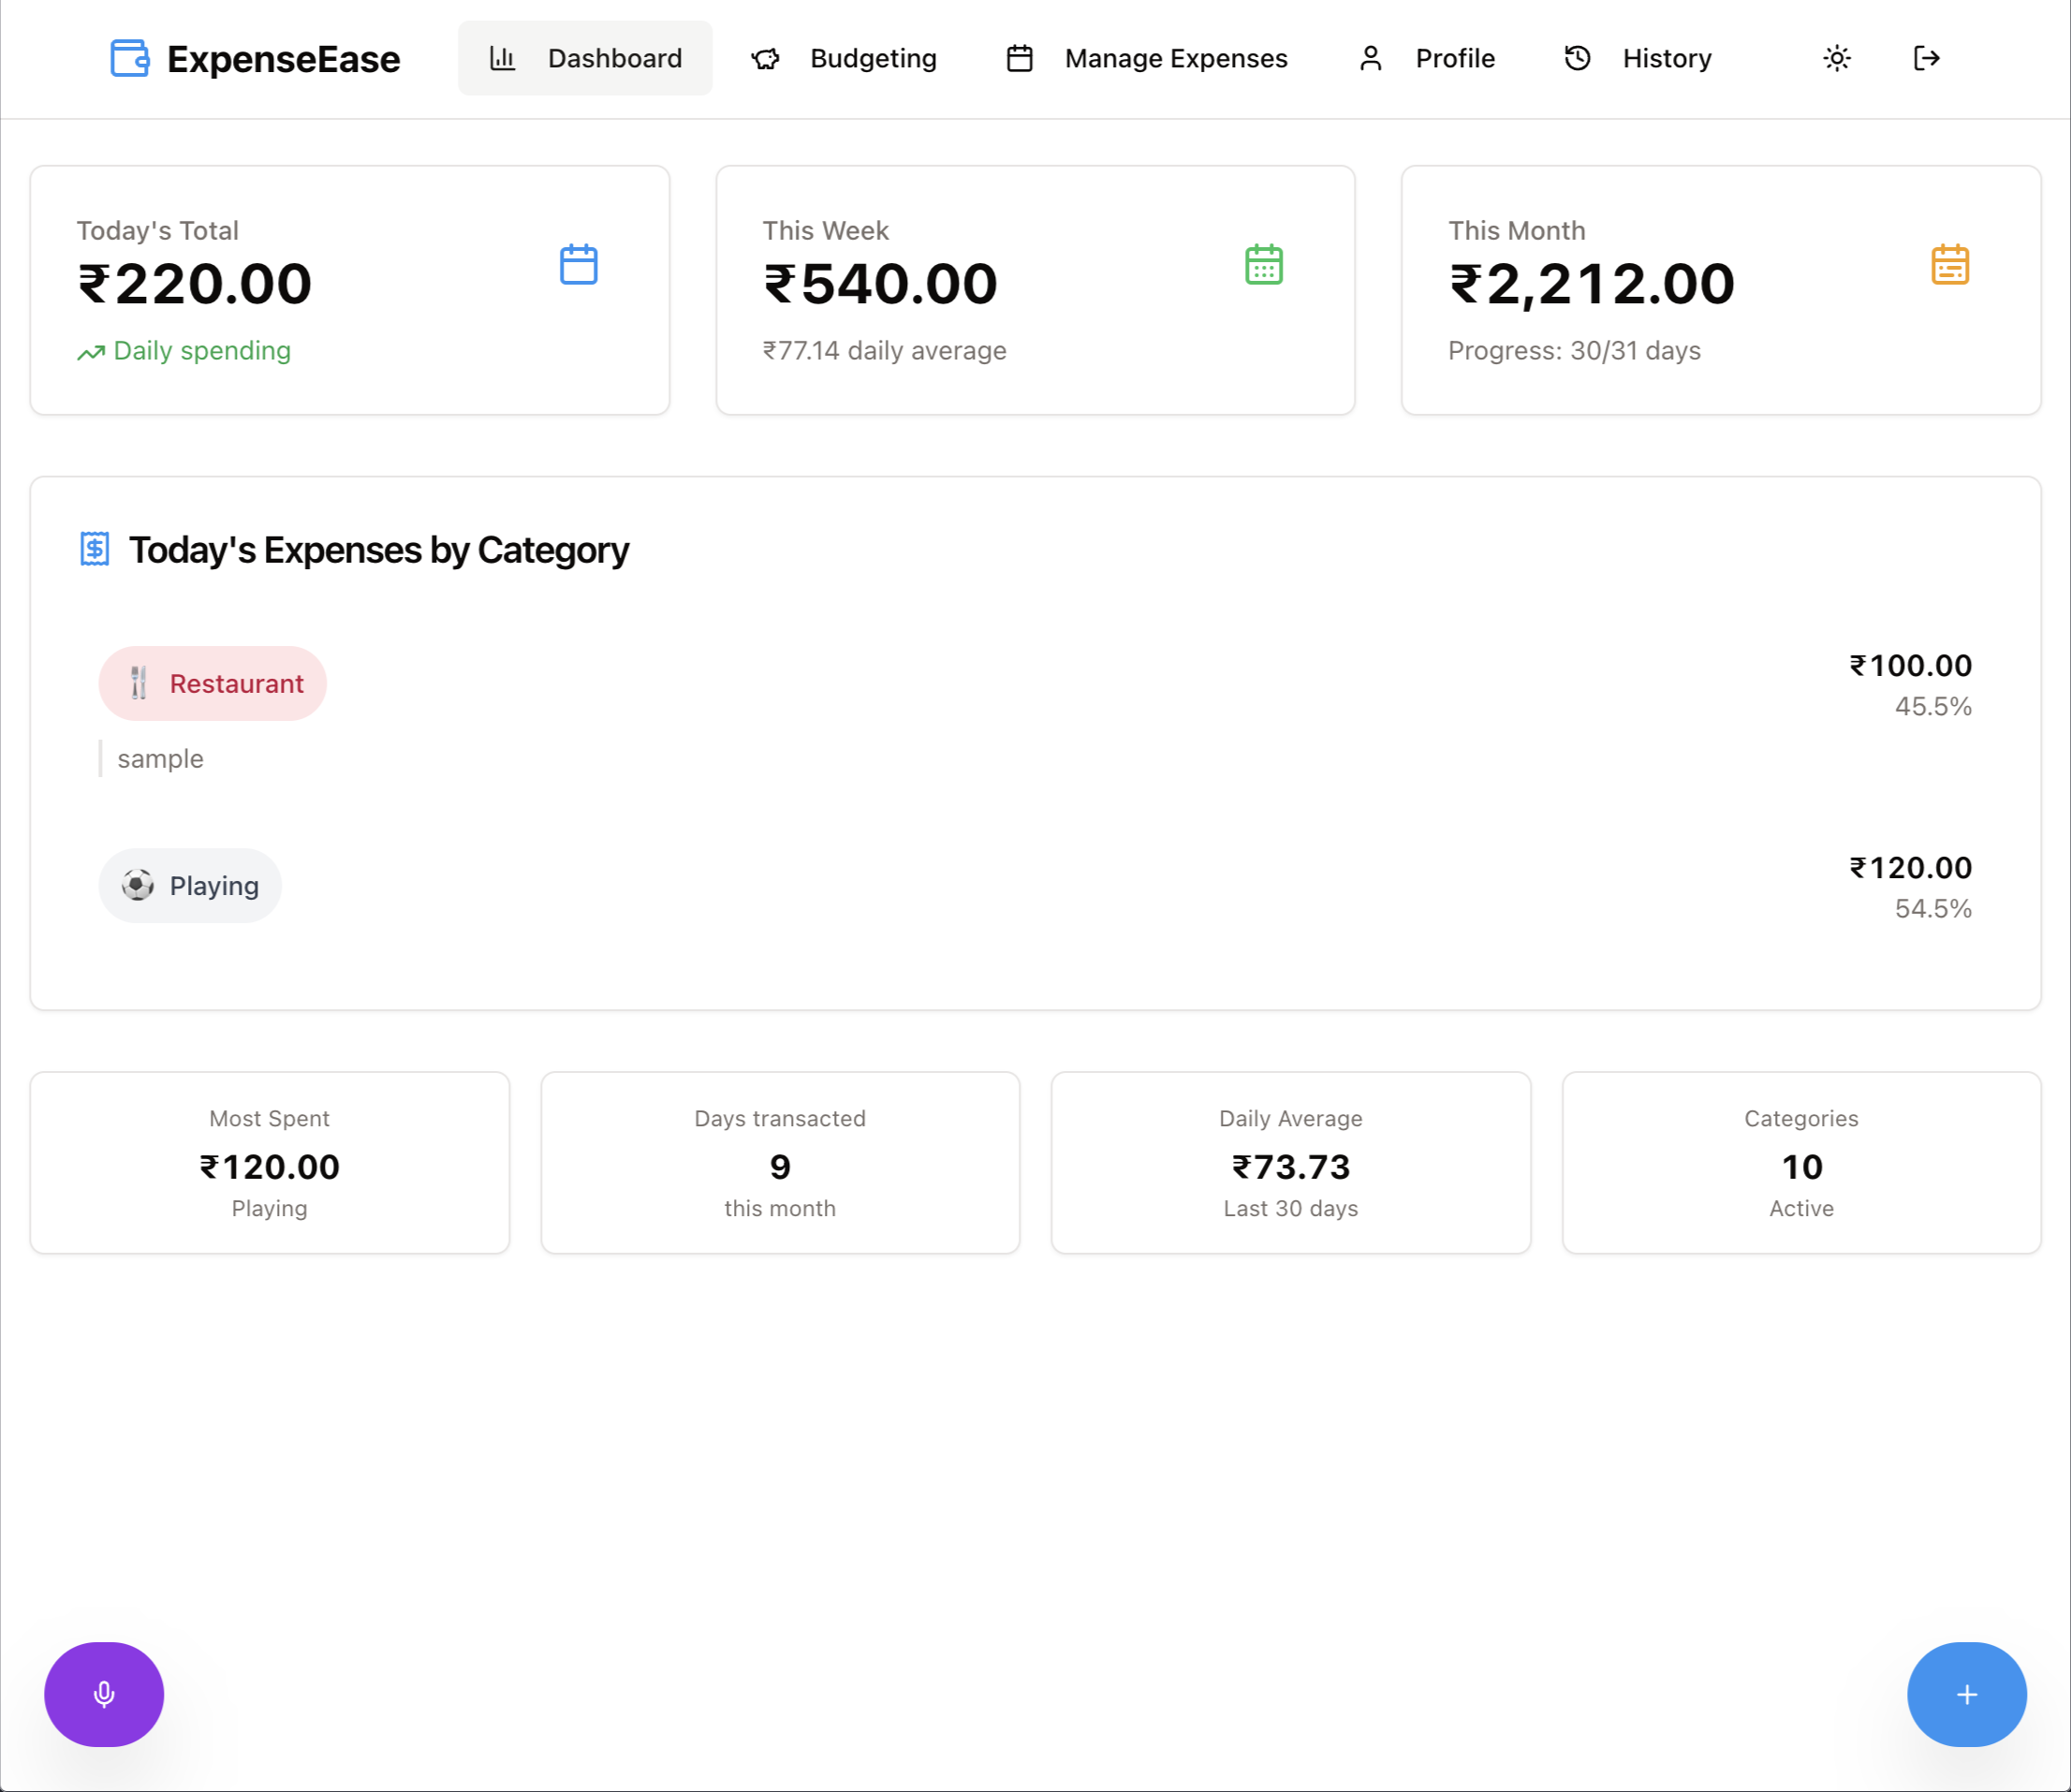The width and height of the screenshot is (2071, 1792).
Task: Click the ExpenseEase wallet logo
Action: coord(129,58)
